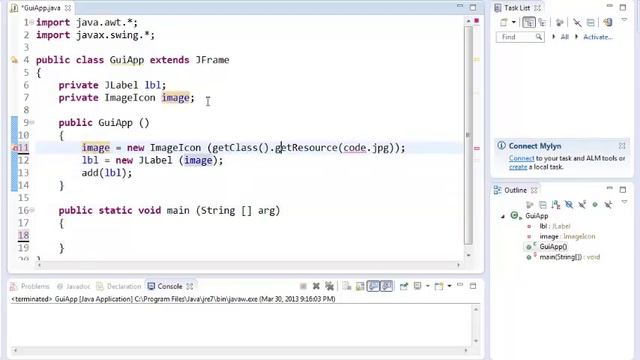Click the error marker on line 11
The image size is (640, 360).
[14, 148]
